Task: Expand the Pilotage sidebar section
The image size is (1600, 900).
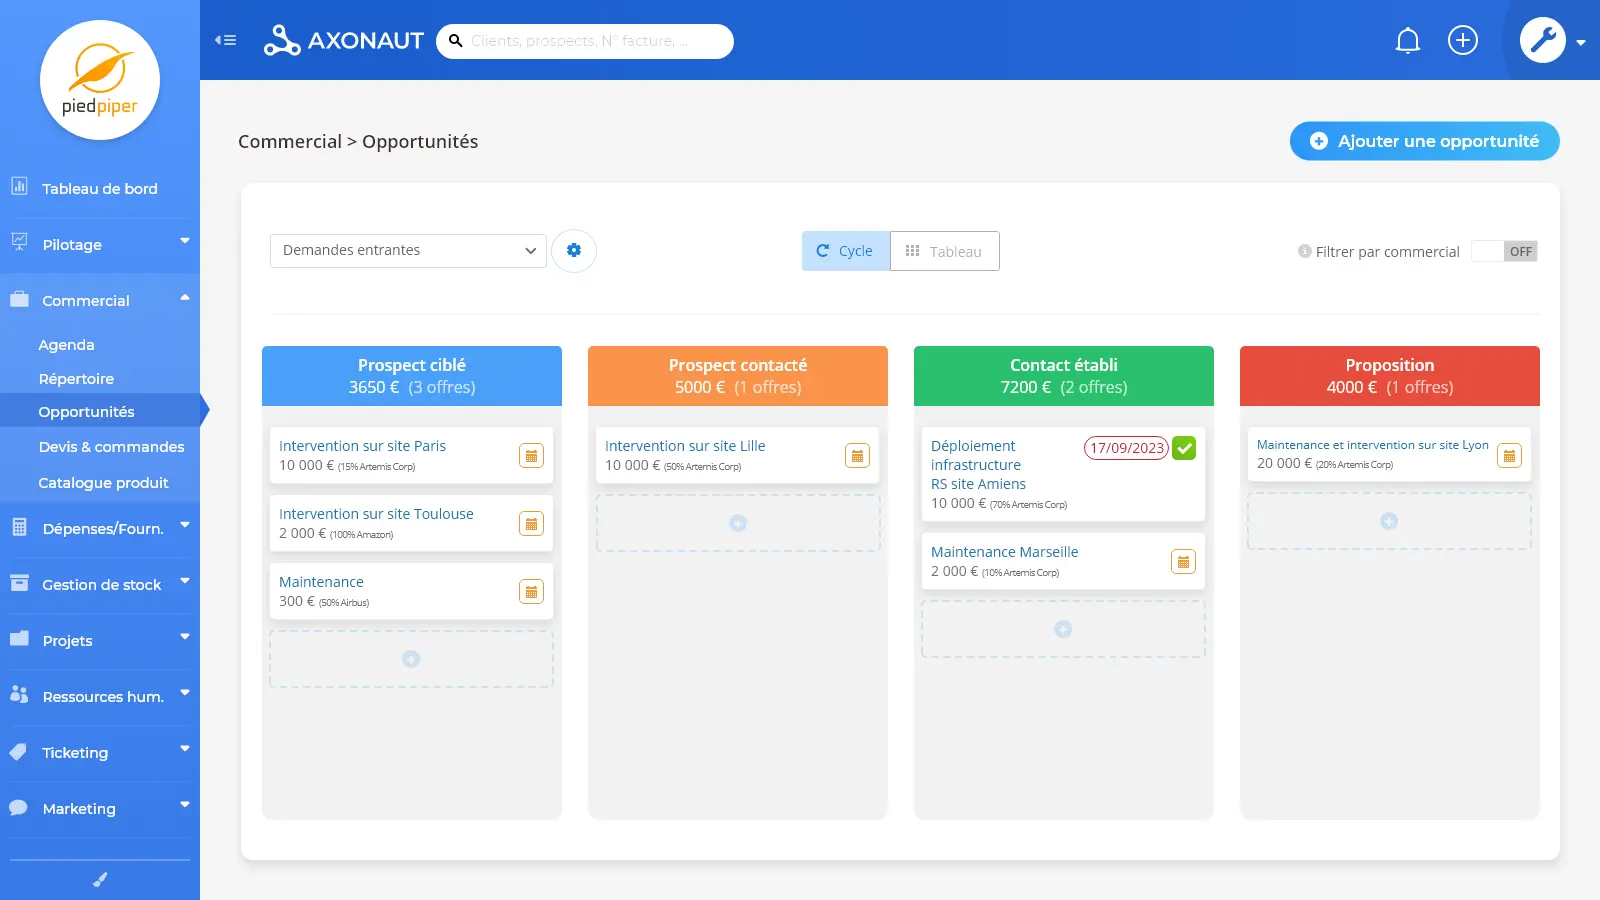Action: pyautogui.click(x=100, y=245)
